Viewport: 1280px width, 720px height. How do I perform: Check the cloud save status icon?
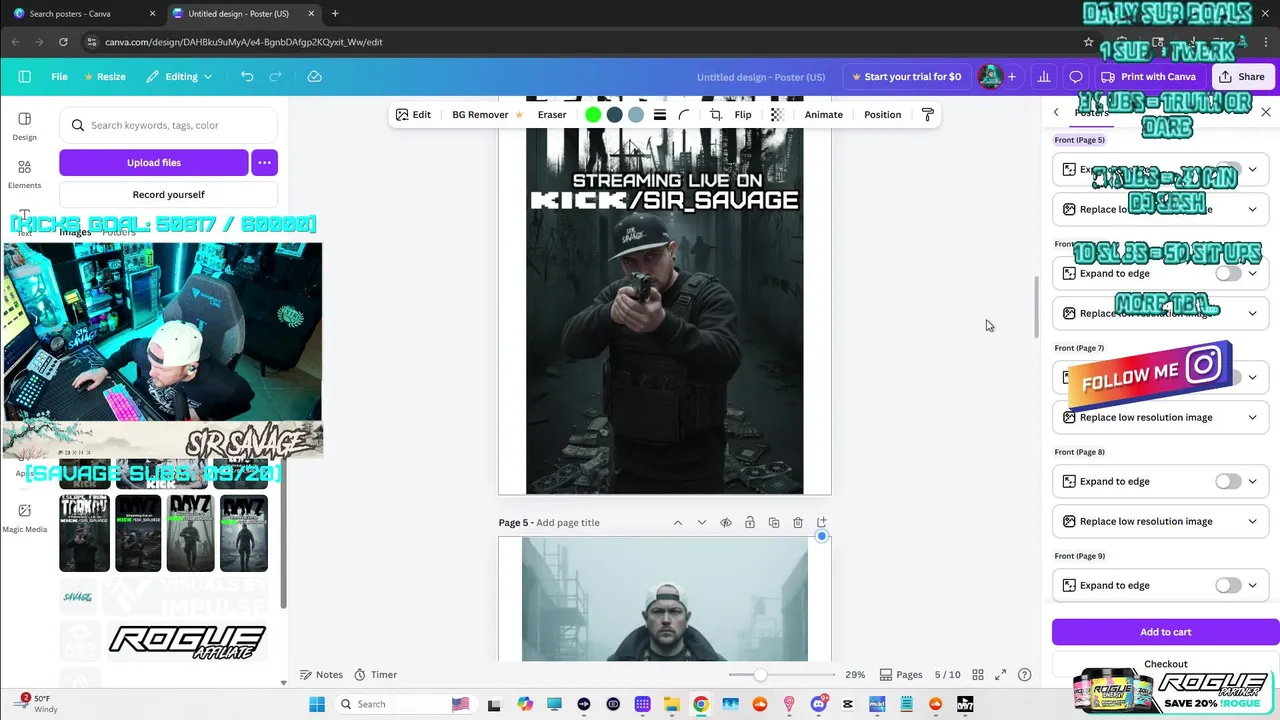tap(314, 76)
